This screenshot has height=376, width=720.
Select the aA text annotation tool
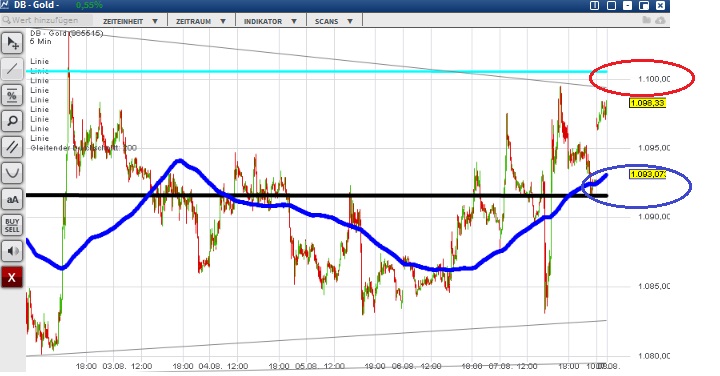click(x=12, y=199)
